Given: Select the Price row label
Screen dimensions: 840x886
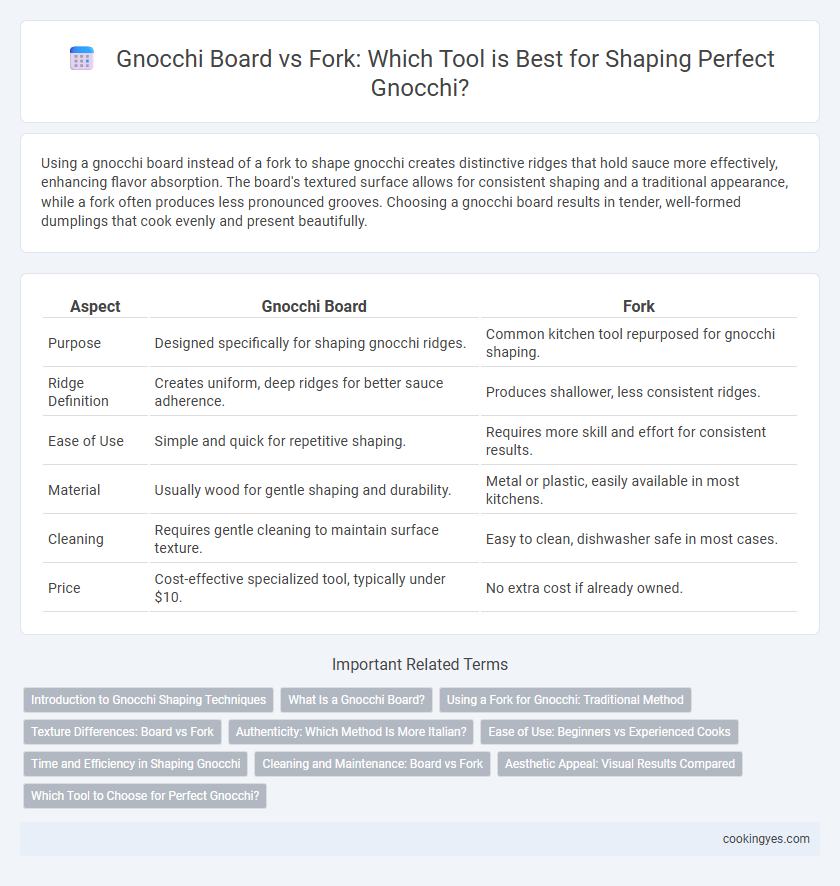Looking at the screenshot, I should pyautogui.click(x=64, y=588).
